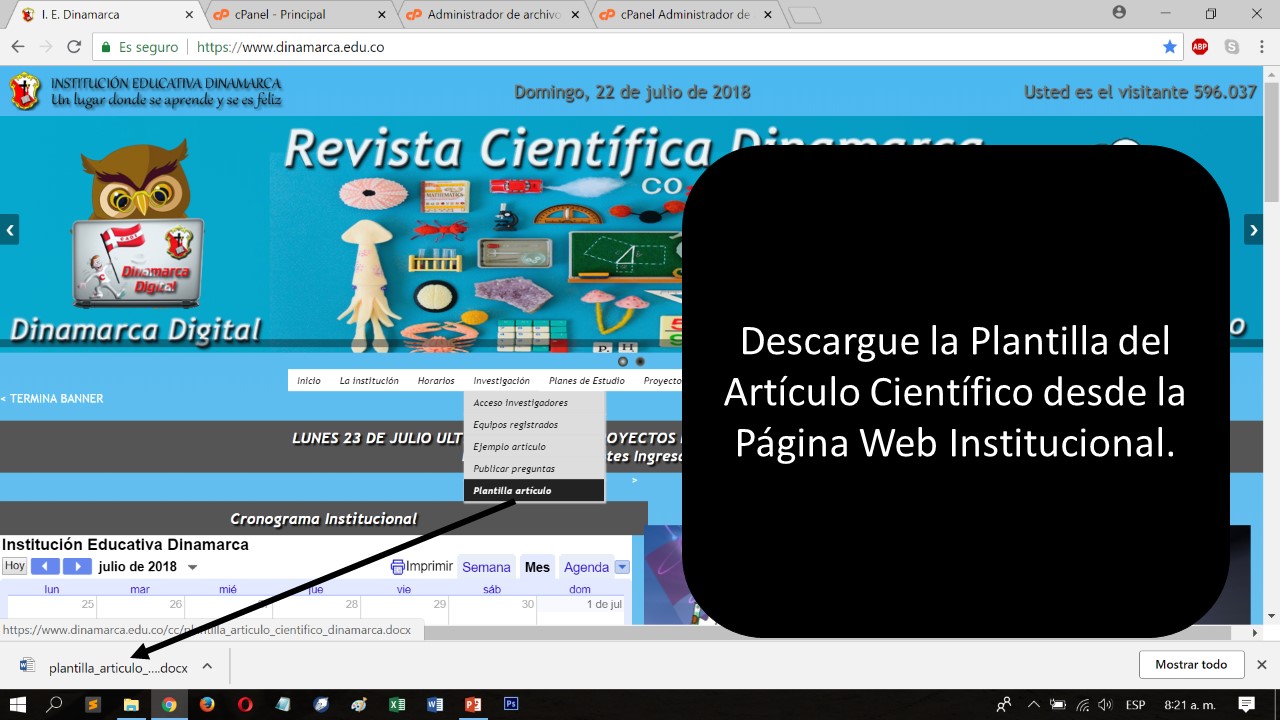Select Acceso investigadores from the submenu

click(535, 403)
